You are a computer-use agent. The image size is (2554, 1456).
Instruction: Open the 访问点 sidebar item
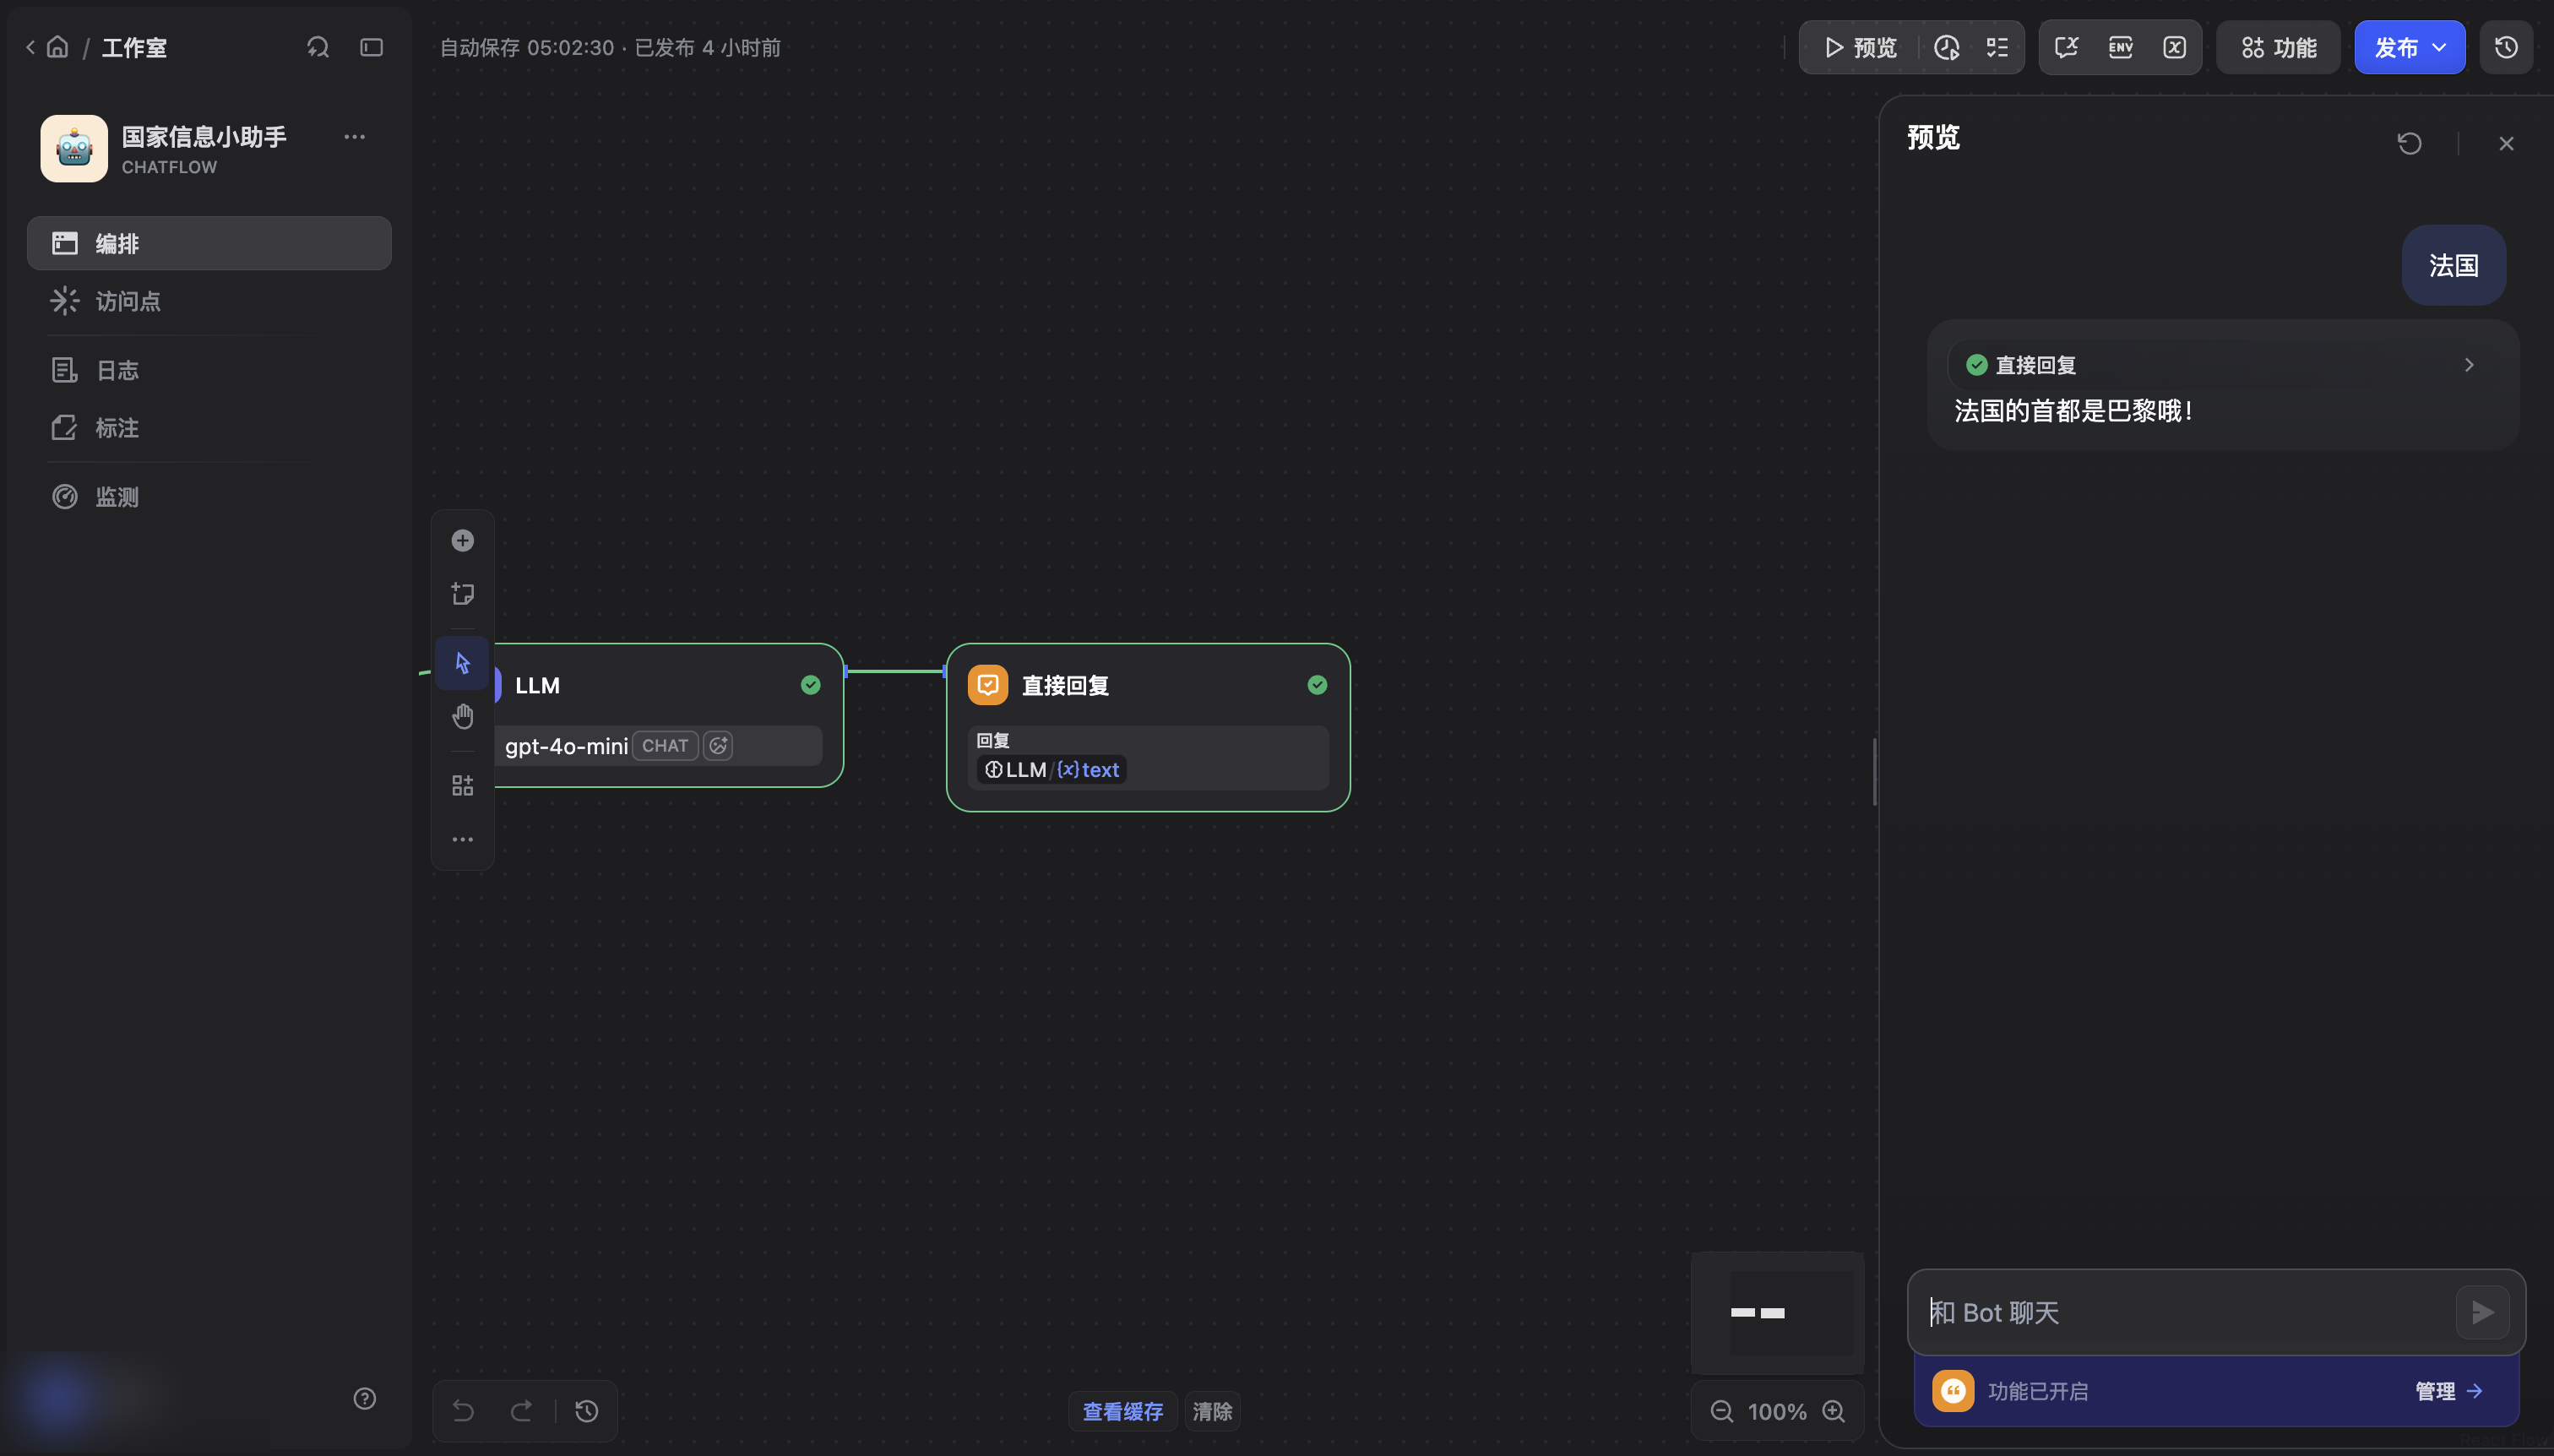click(209, 301)
